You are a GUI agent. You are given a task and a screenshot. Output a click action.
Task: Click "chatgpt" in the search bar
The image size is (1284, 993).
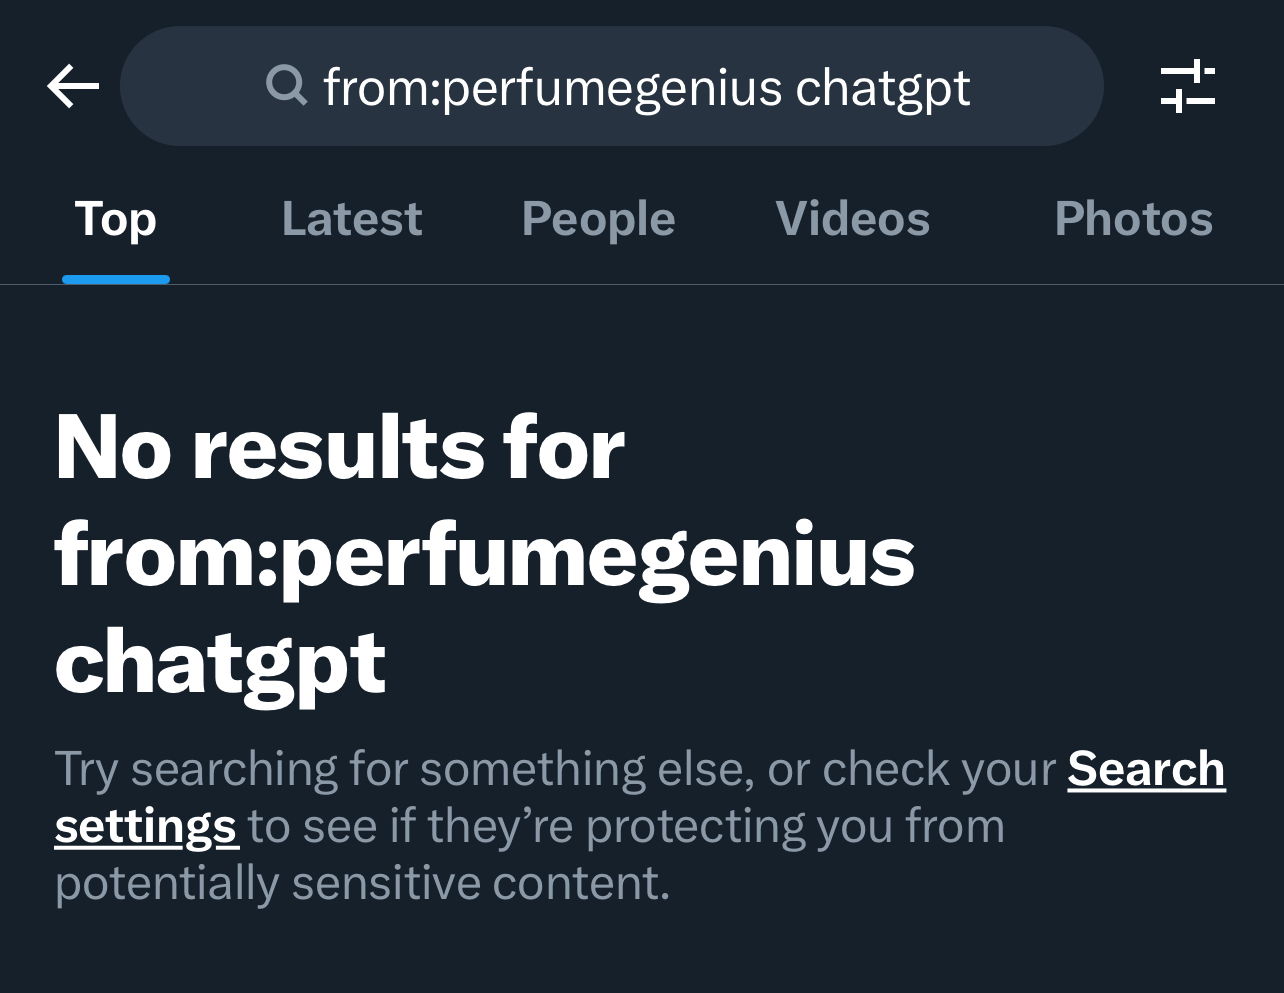pyautogui.click(x=882, y=87)
